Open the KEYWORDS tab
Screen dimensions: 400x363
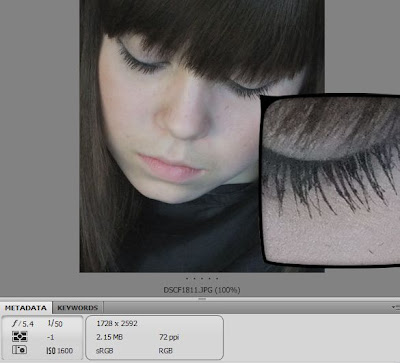[77, 308]
